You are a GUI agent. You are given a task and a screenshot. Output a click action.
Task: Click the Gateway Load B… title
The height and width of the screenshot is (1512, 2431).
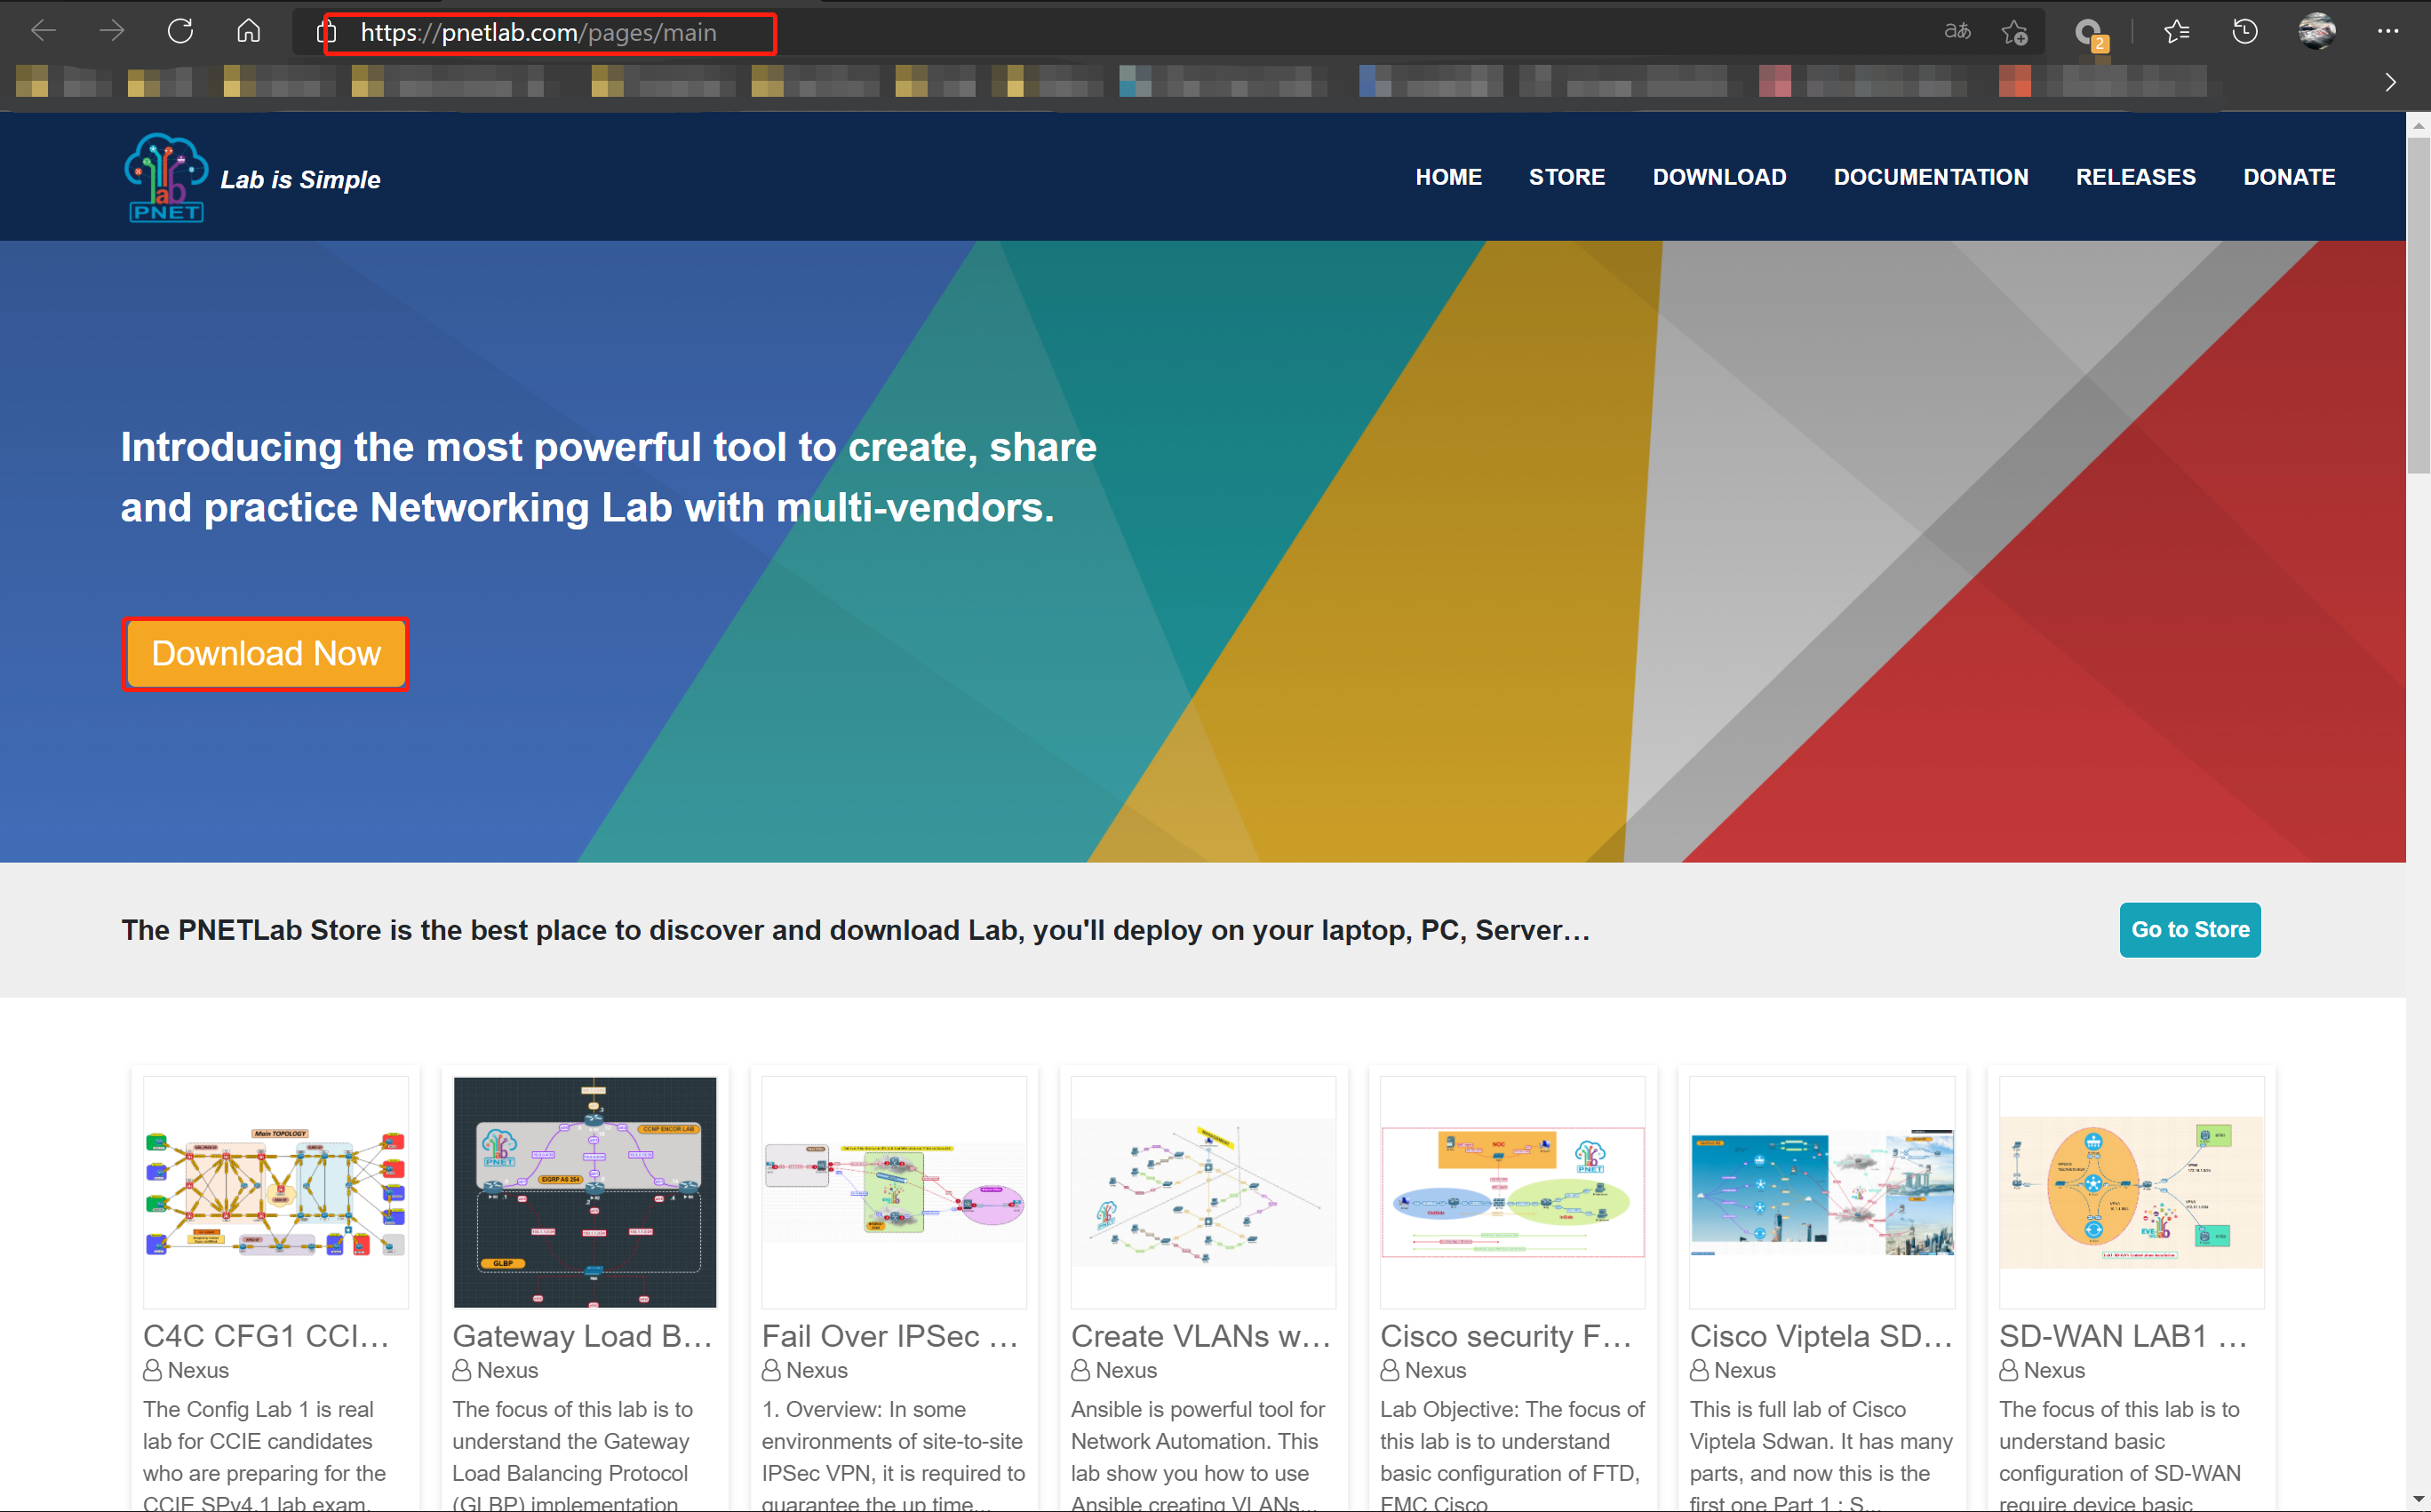[x=582, y=1336]
